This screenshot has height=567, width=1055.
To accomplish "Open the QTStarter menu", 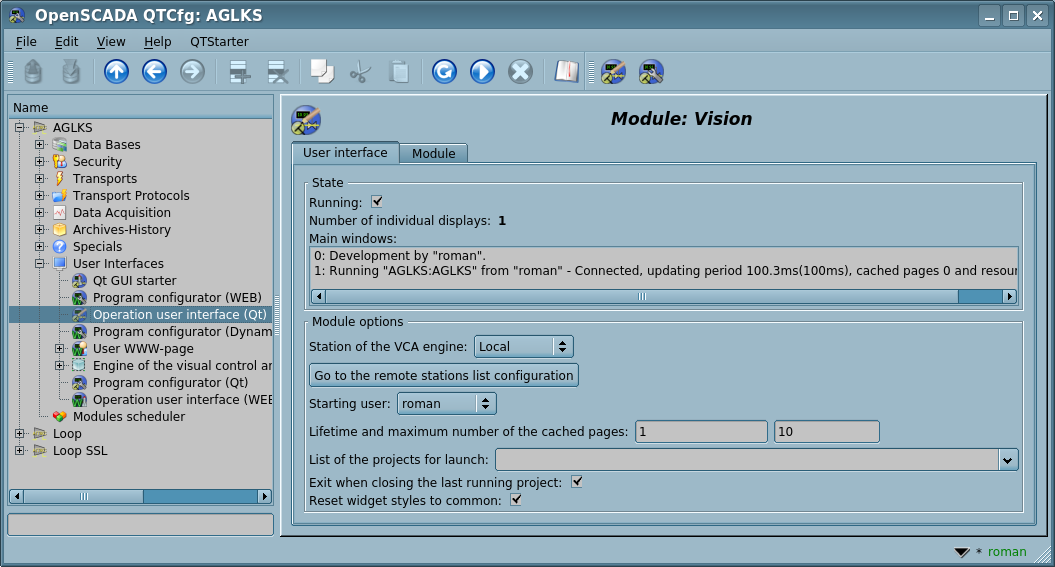I will click(219, 42).
